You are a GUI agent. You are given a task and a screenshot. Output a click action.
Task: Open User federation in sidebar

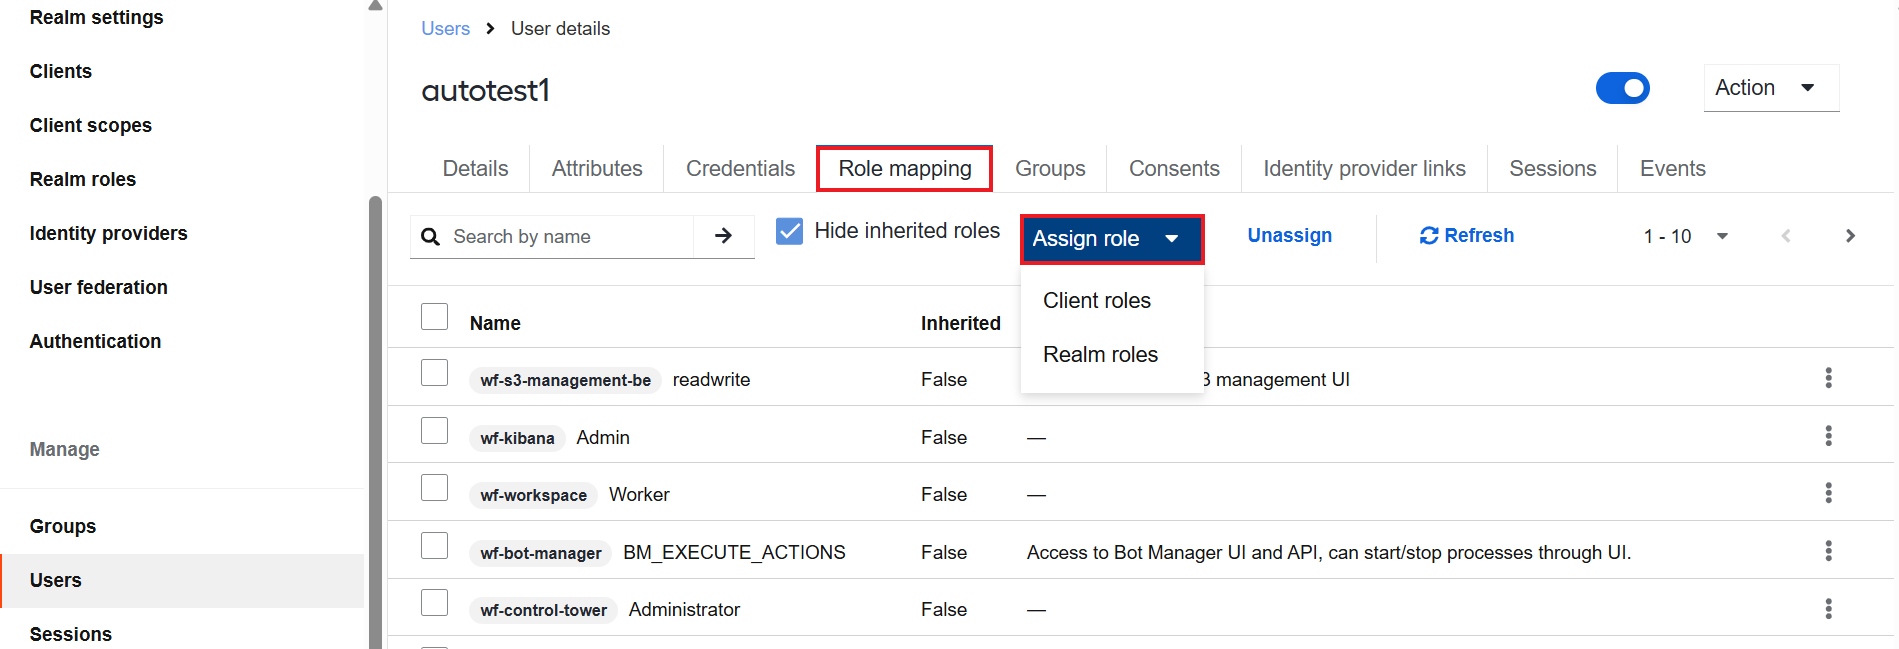(x=99, y=287)
